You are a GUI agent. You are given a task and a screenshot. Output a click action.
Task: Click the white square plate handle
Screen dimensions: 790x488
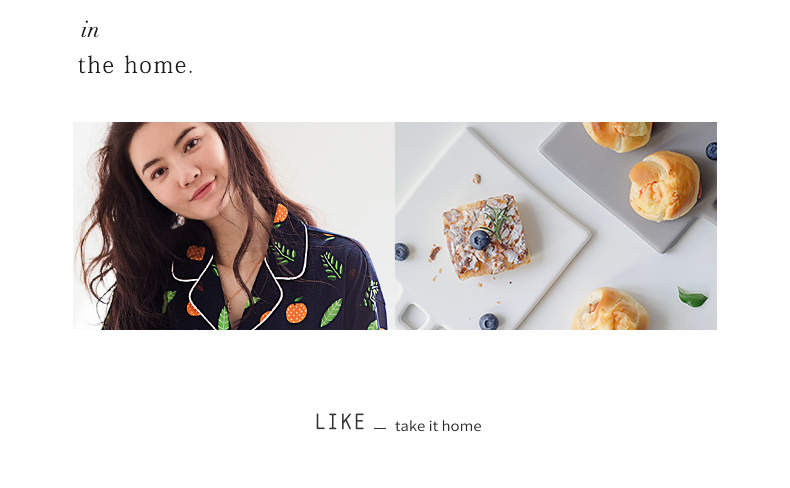point(414,316)
